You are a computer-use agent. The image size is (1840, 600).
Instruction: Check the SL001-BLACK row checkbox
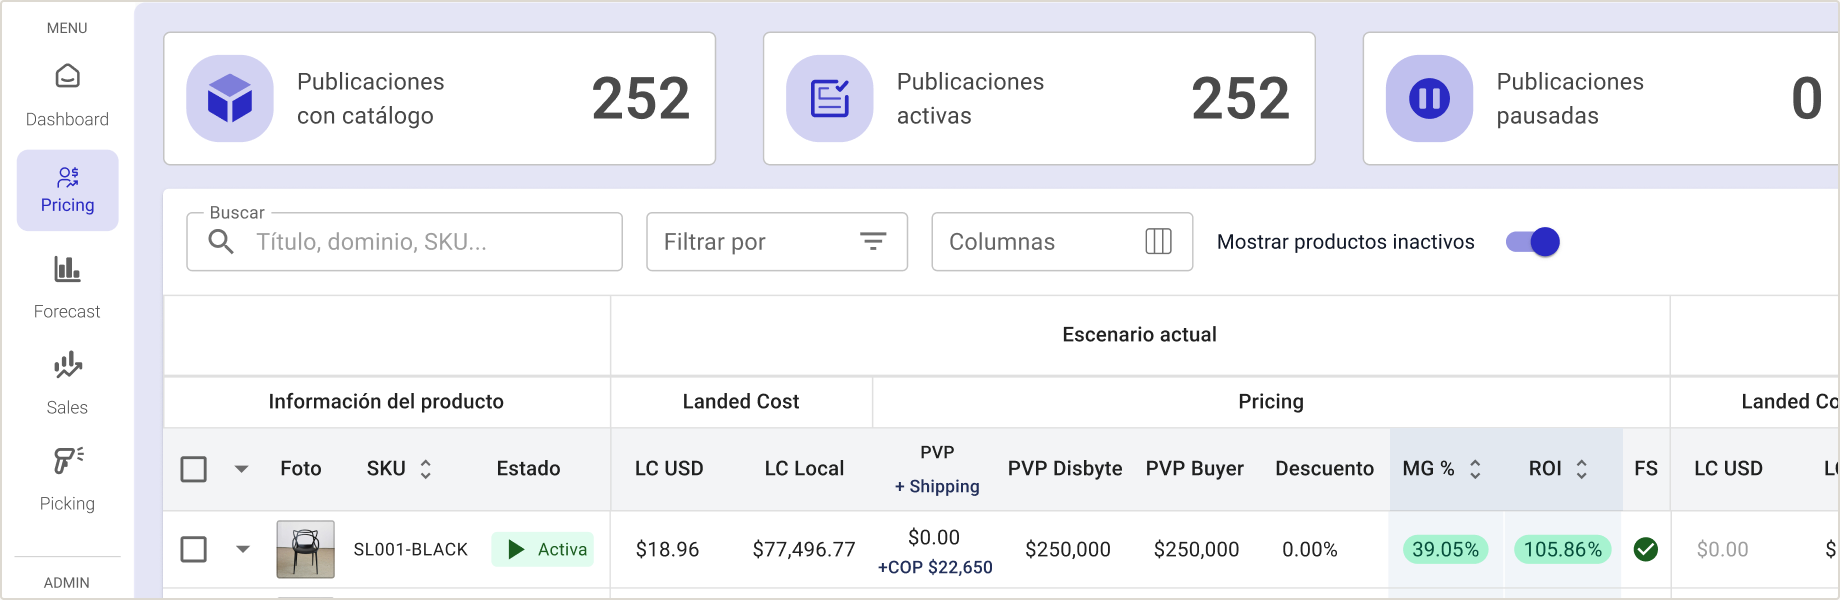point(194,549)
